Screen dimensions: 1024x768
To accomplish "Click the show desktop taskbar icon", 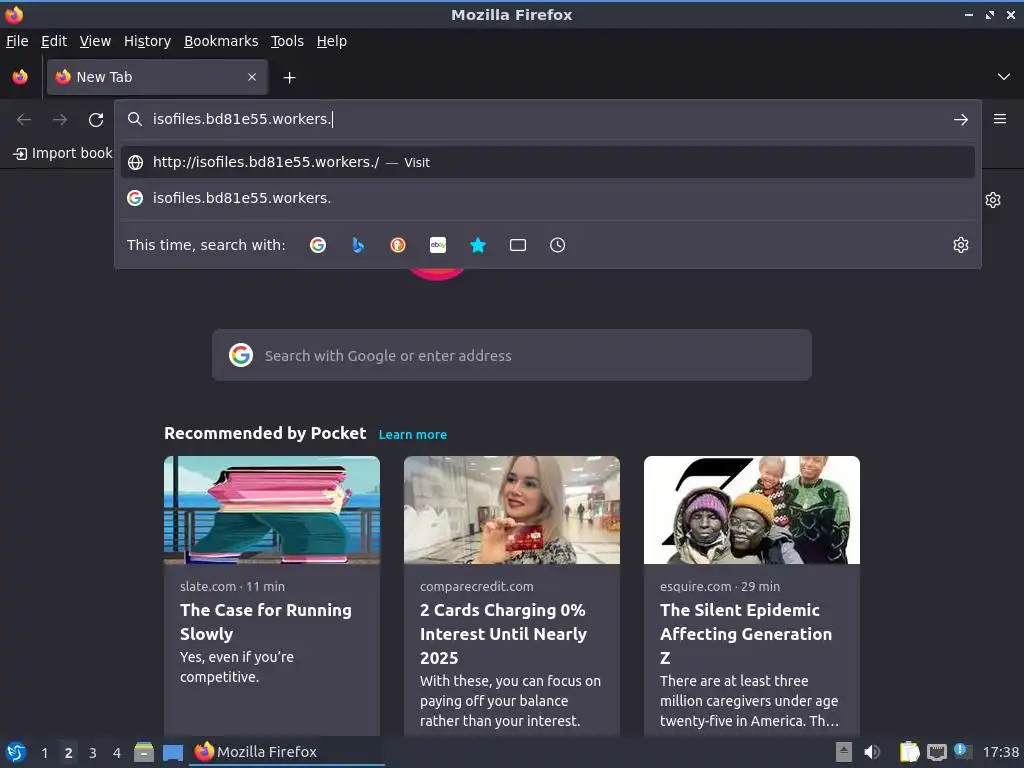I will coord(172,753).
